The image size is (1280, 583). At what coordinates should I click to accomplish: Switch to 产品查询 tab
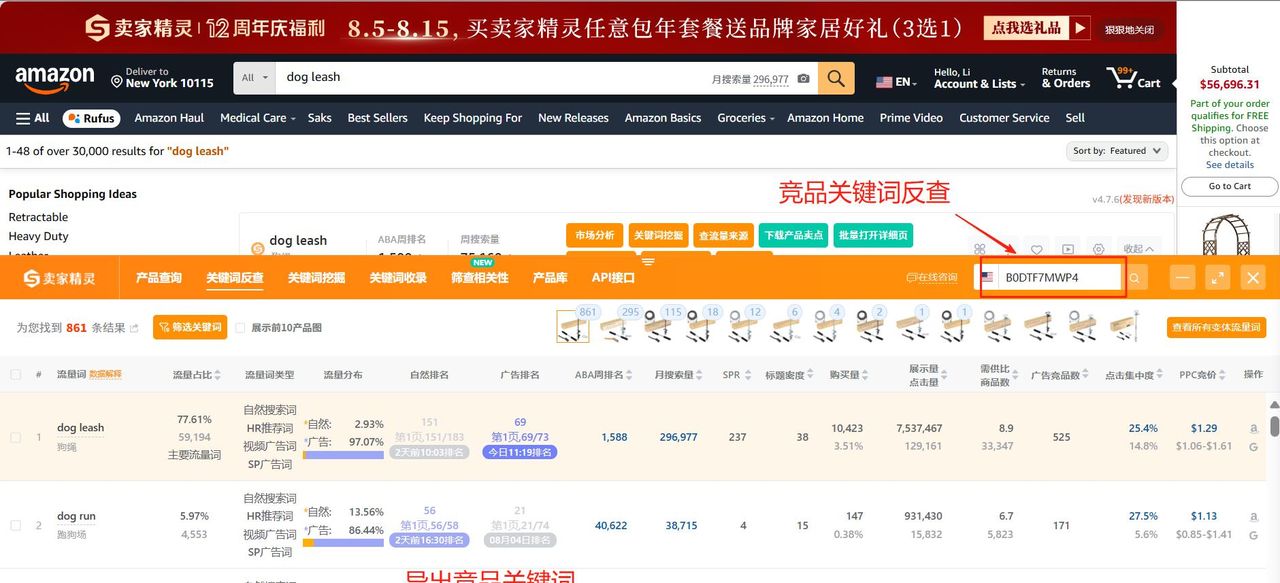pos(159,278)
